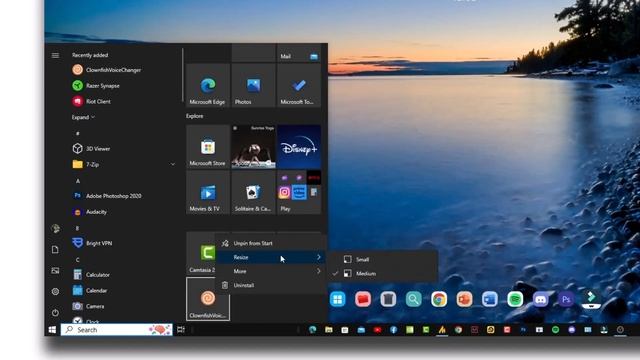Open the Microsoft To Do tile
Viewport: 640px width, 360px height.
(299, 85)
